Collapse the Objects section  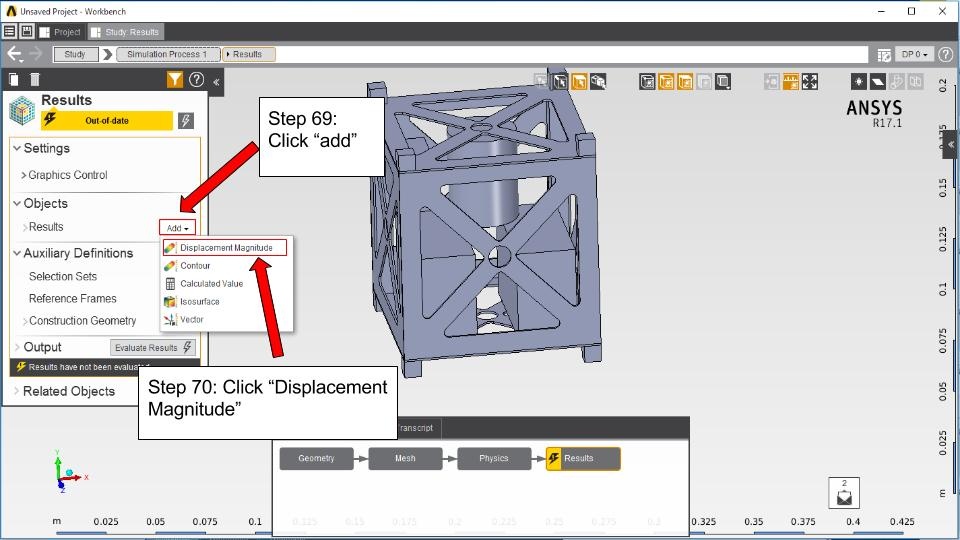tap(17, 203)
